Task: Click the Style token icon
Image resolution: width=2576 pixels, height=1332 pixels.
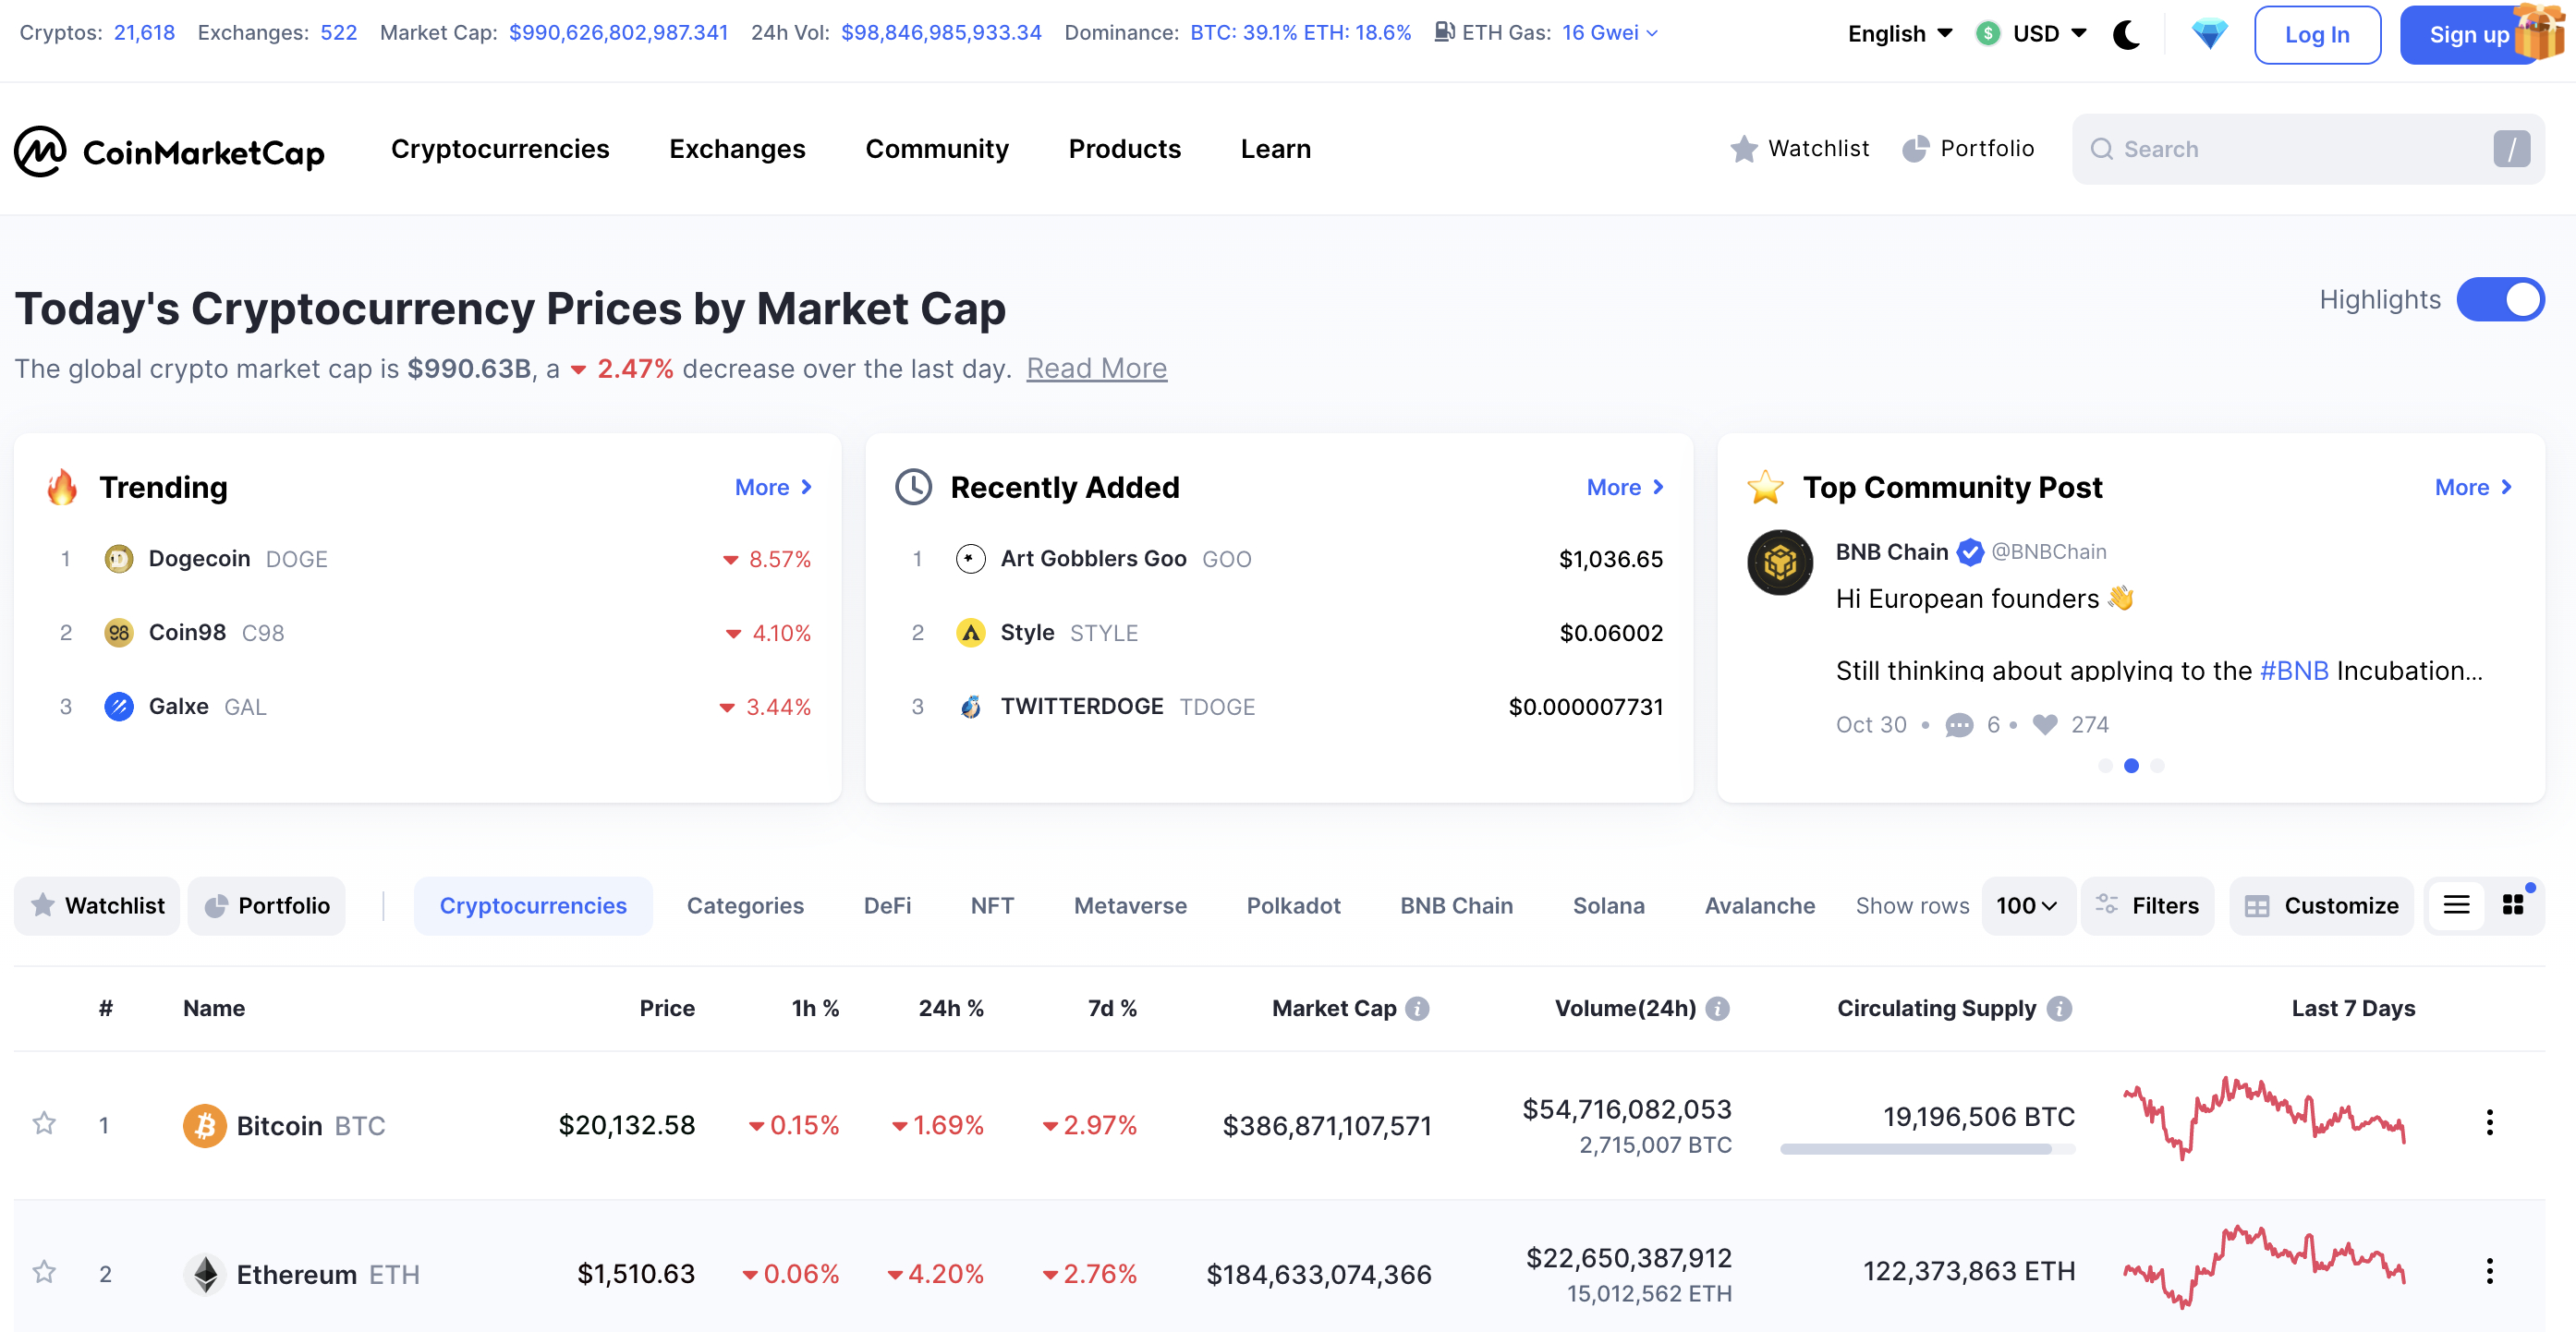Action: [970, 633]
